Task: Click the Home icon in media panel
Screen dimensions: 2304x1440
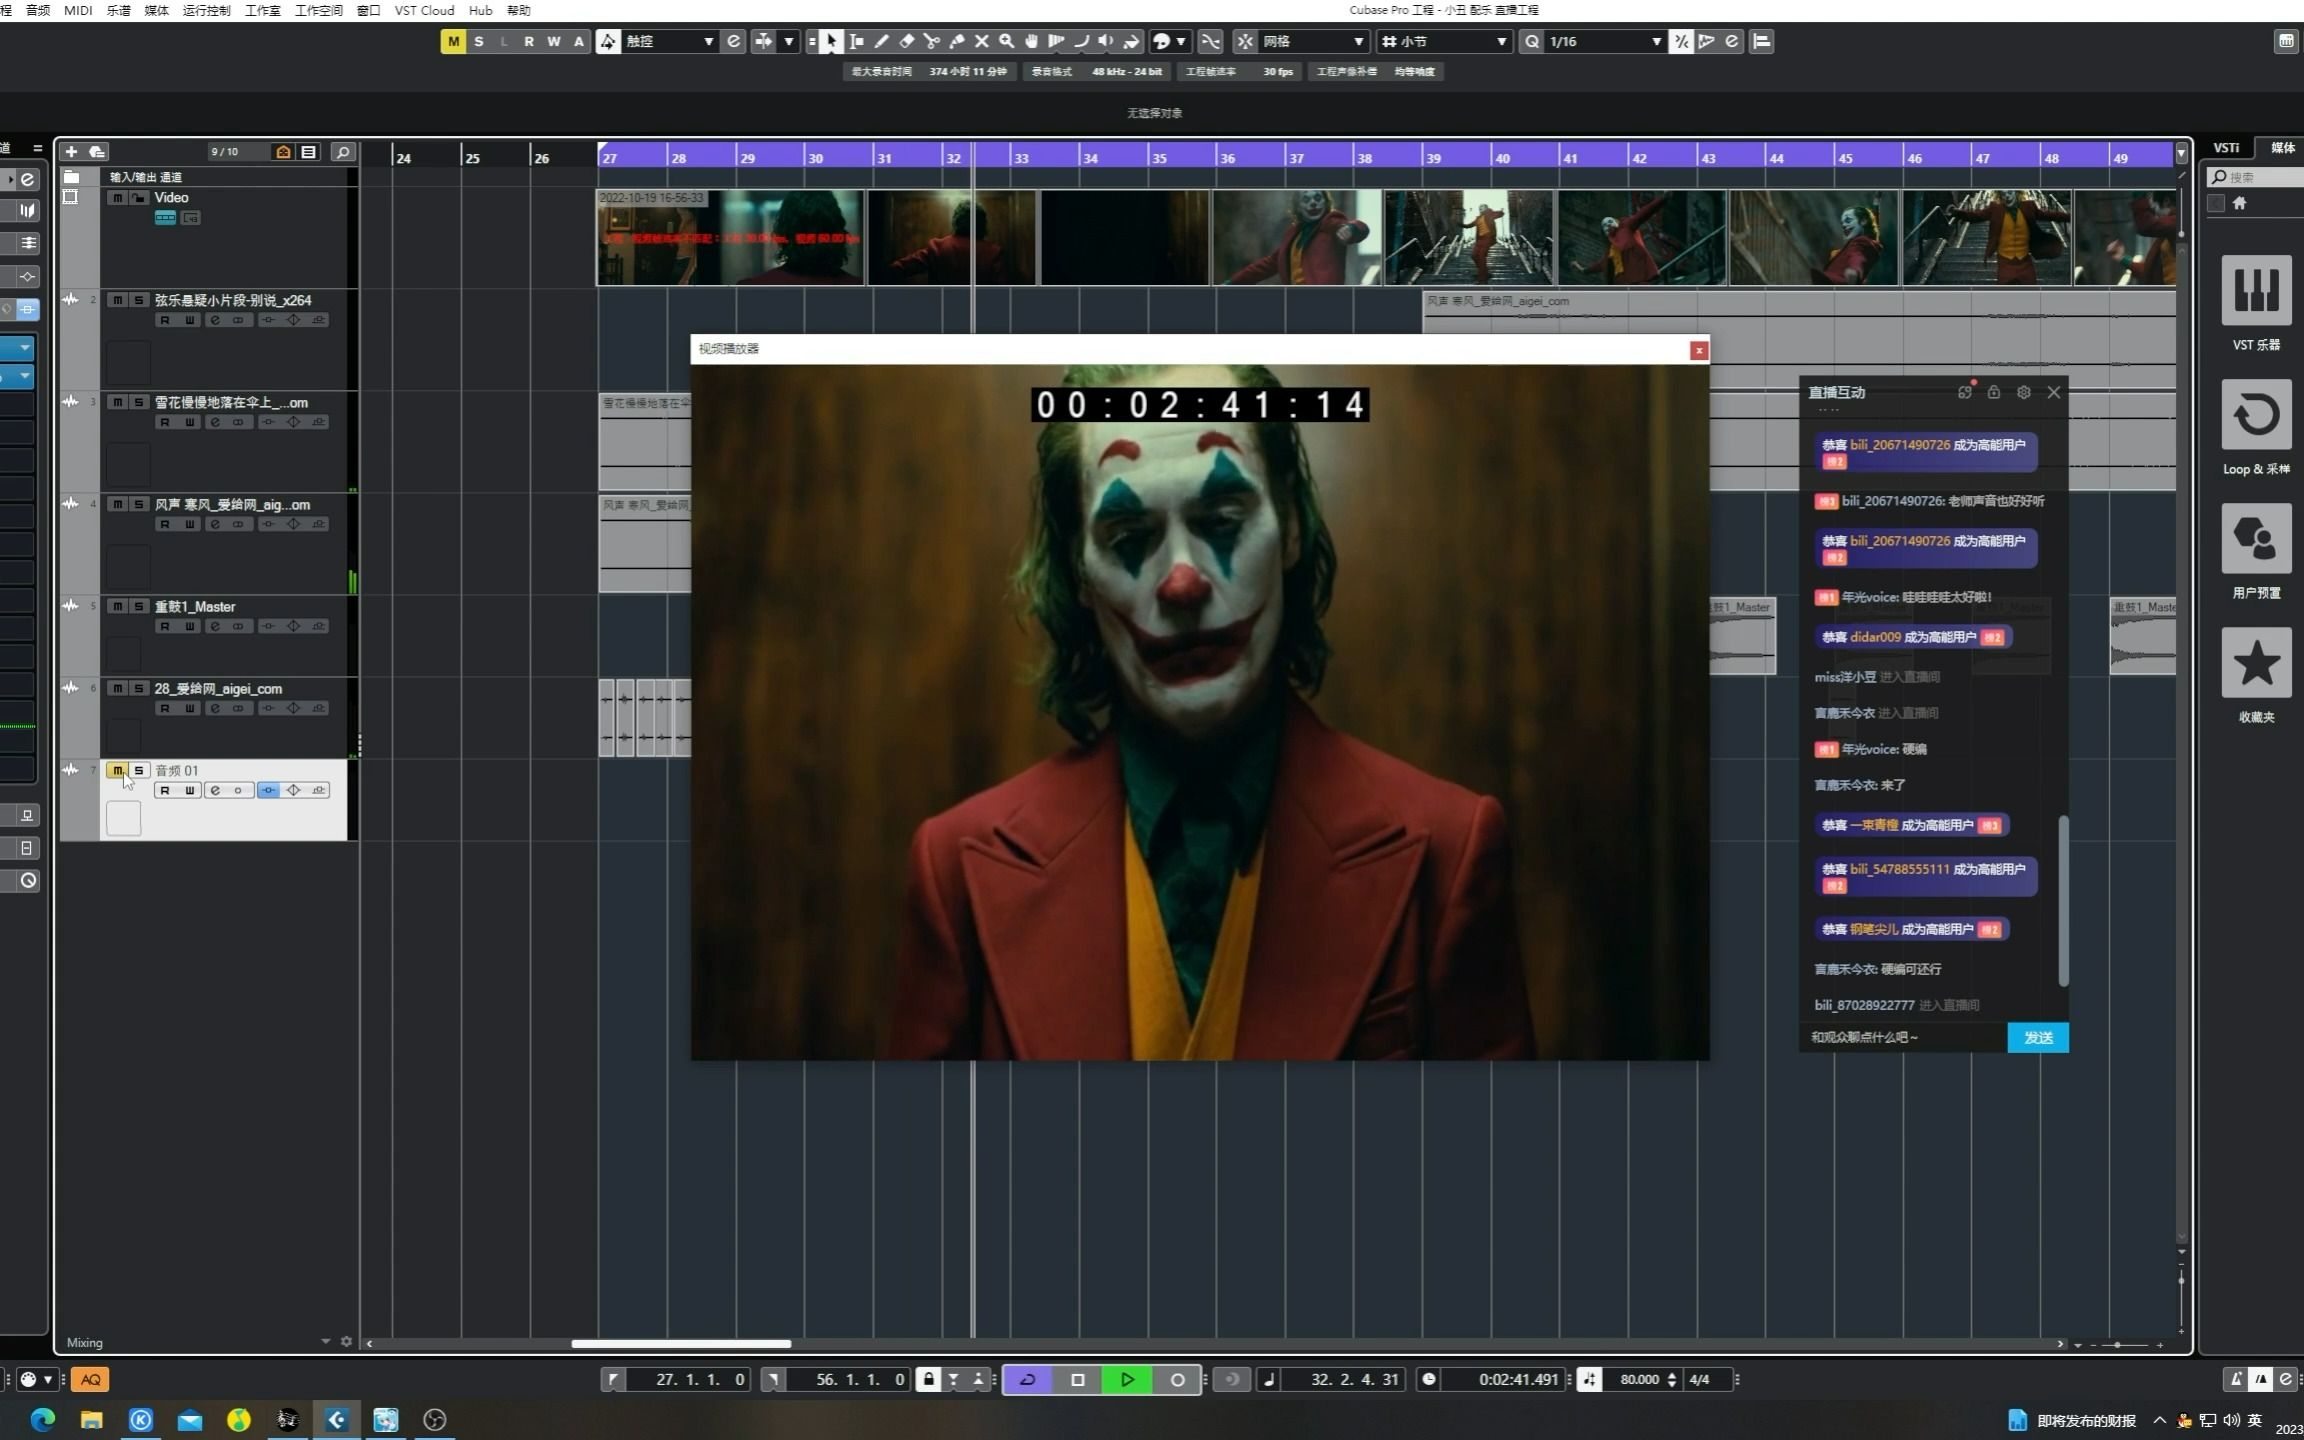Action: [2240, 203]
